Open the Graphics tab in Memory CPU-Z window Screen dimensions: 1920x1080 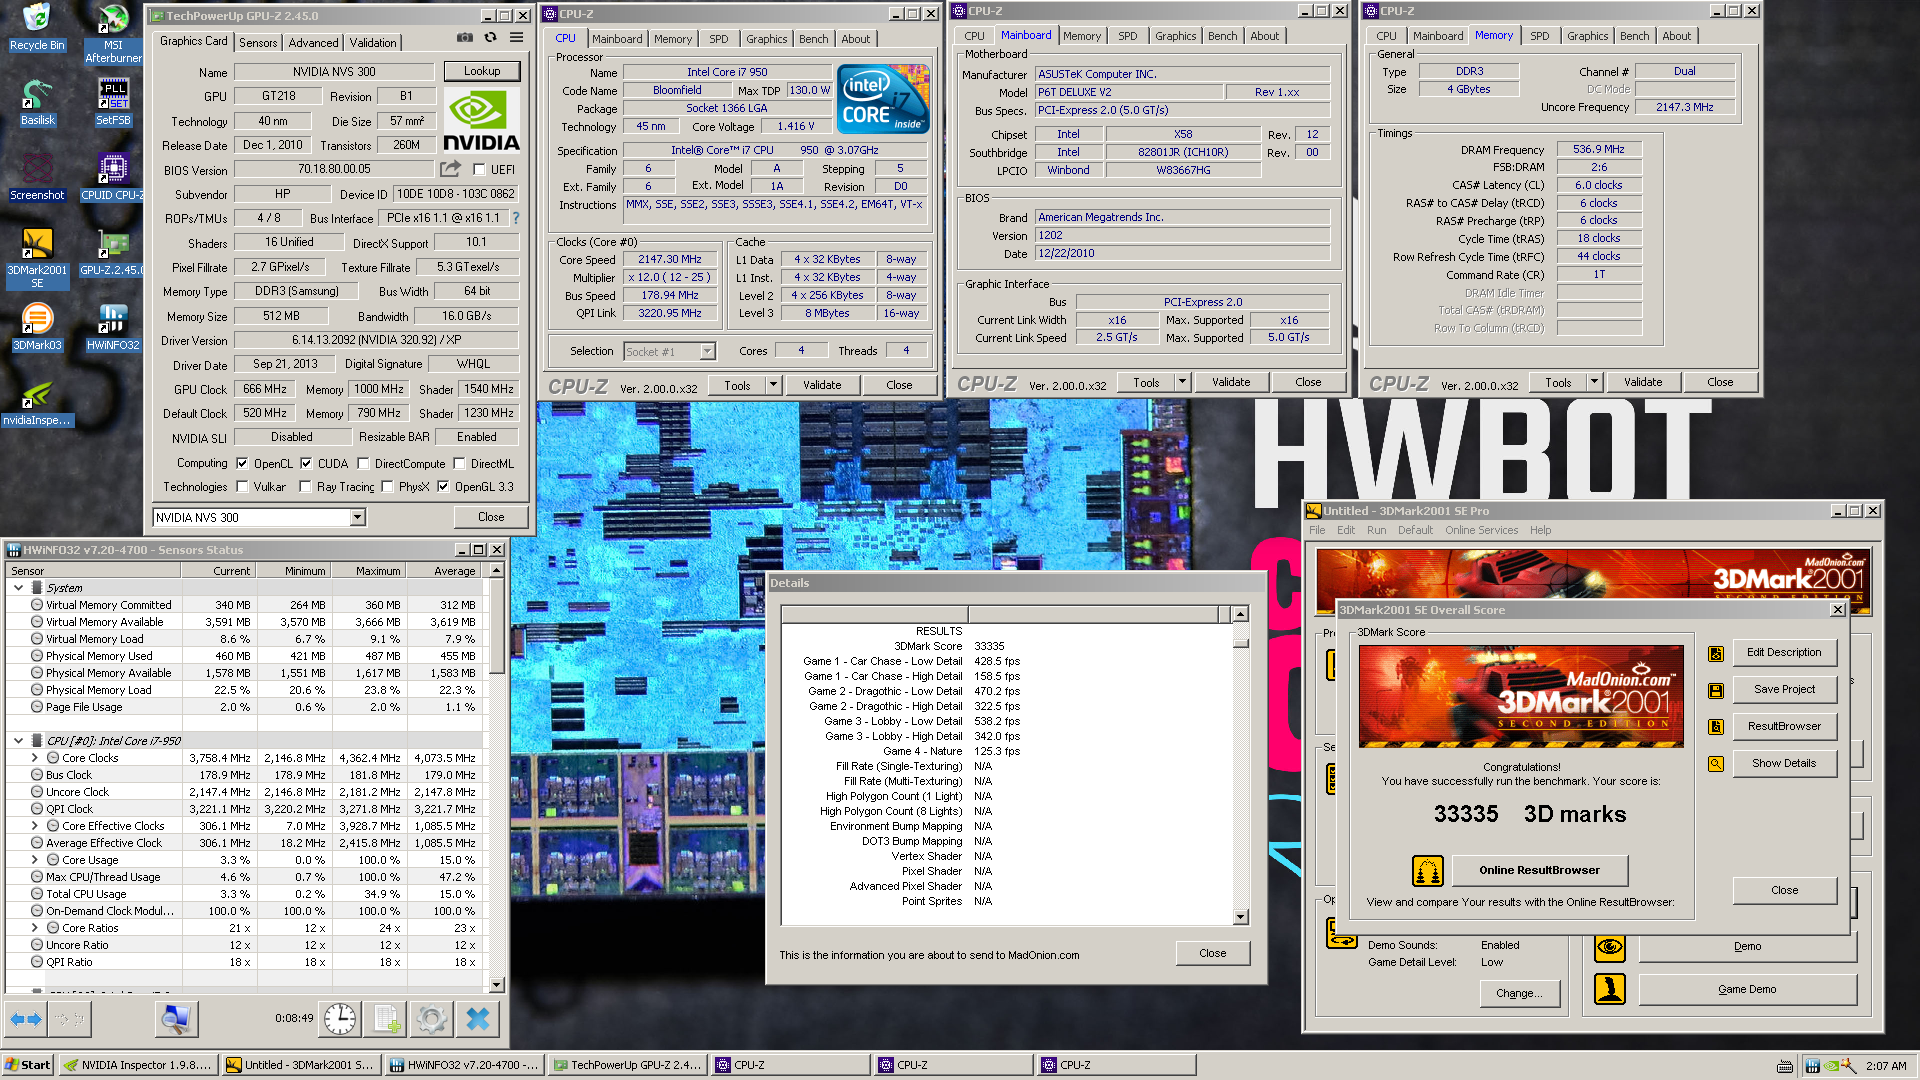[x=1587, y=36]
